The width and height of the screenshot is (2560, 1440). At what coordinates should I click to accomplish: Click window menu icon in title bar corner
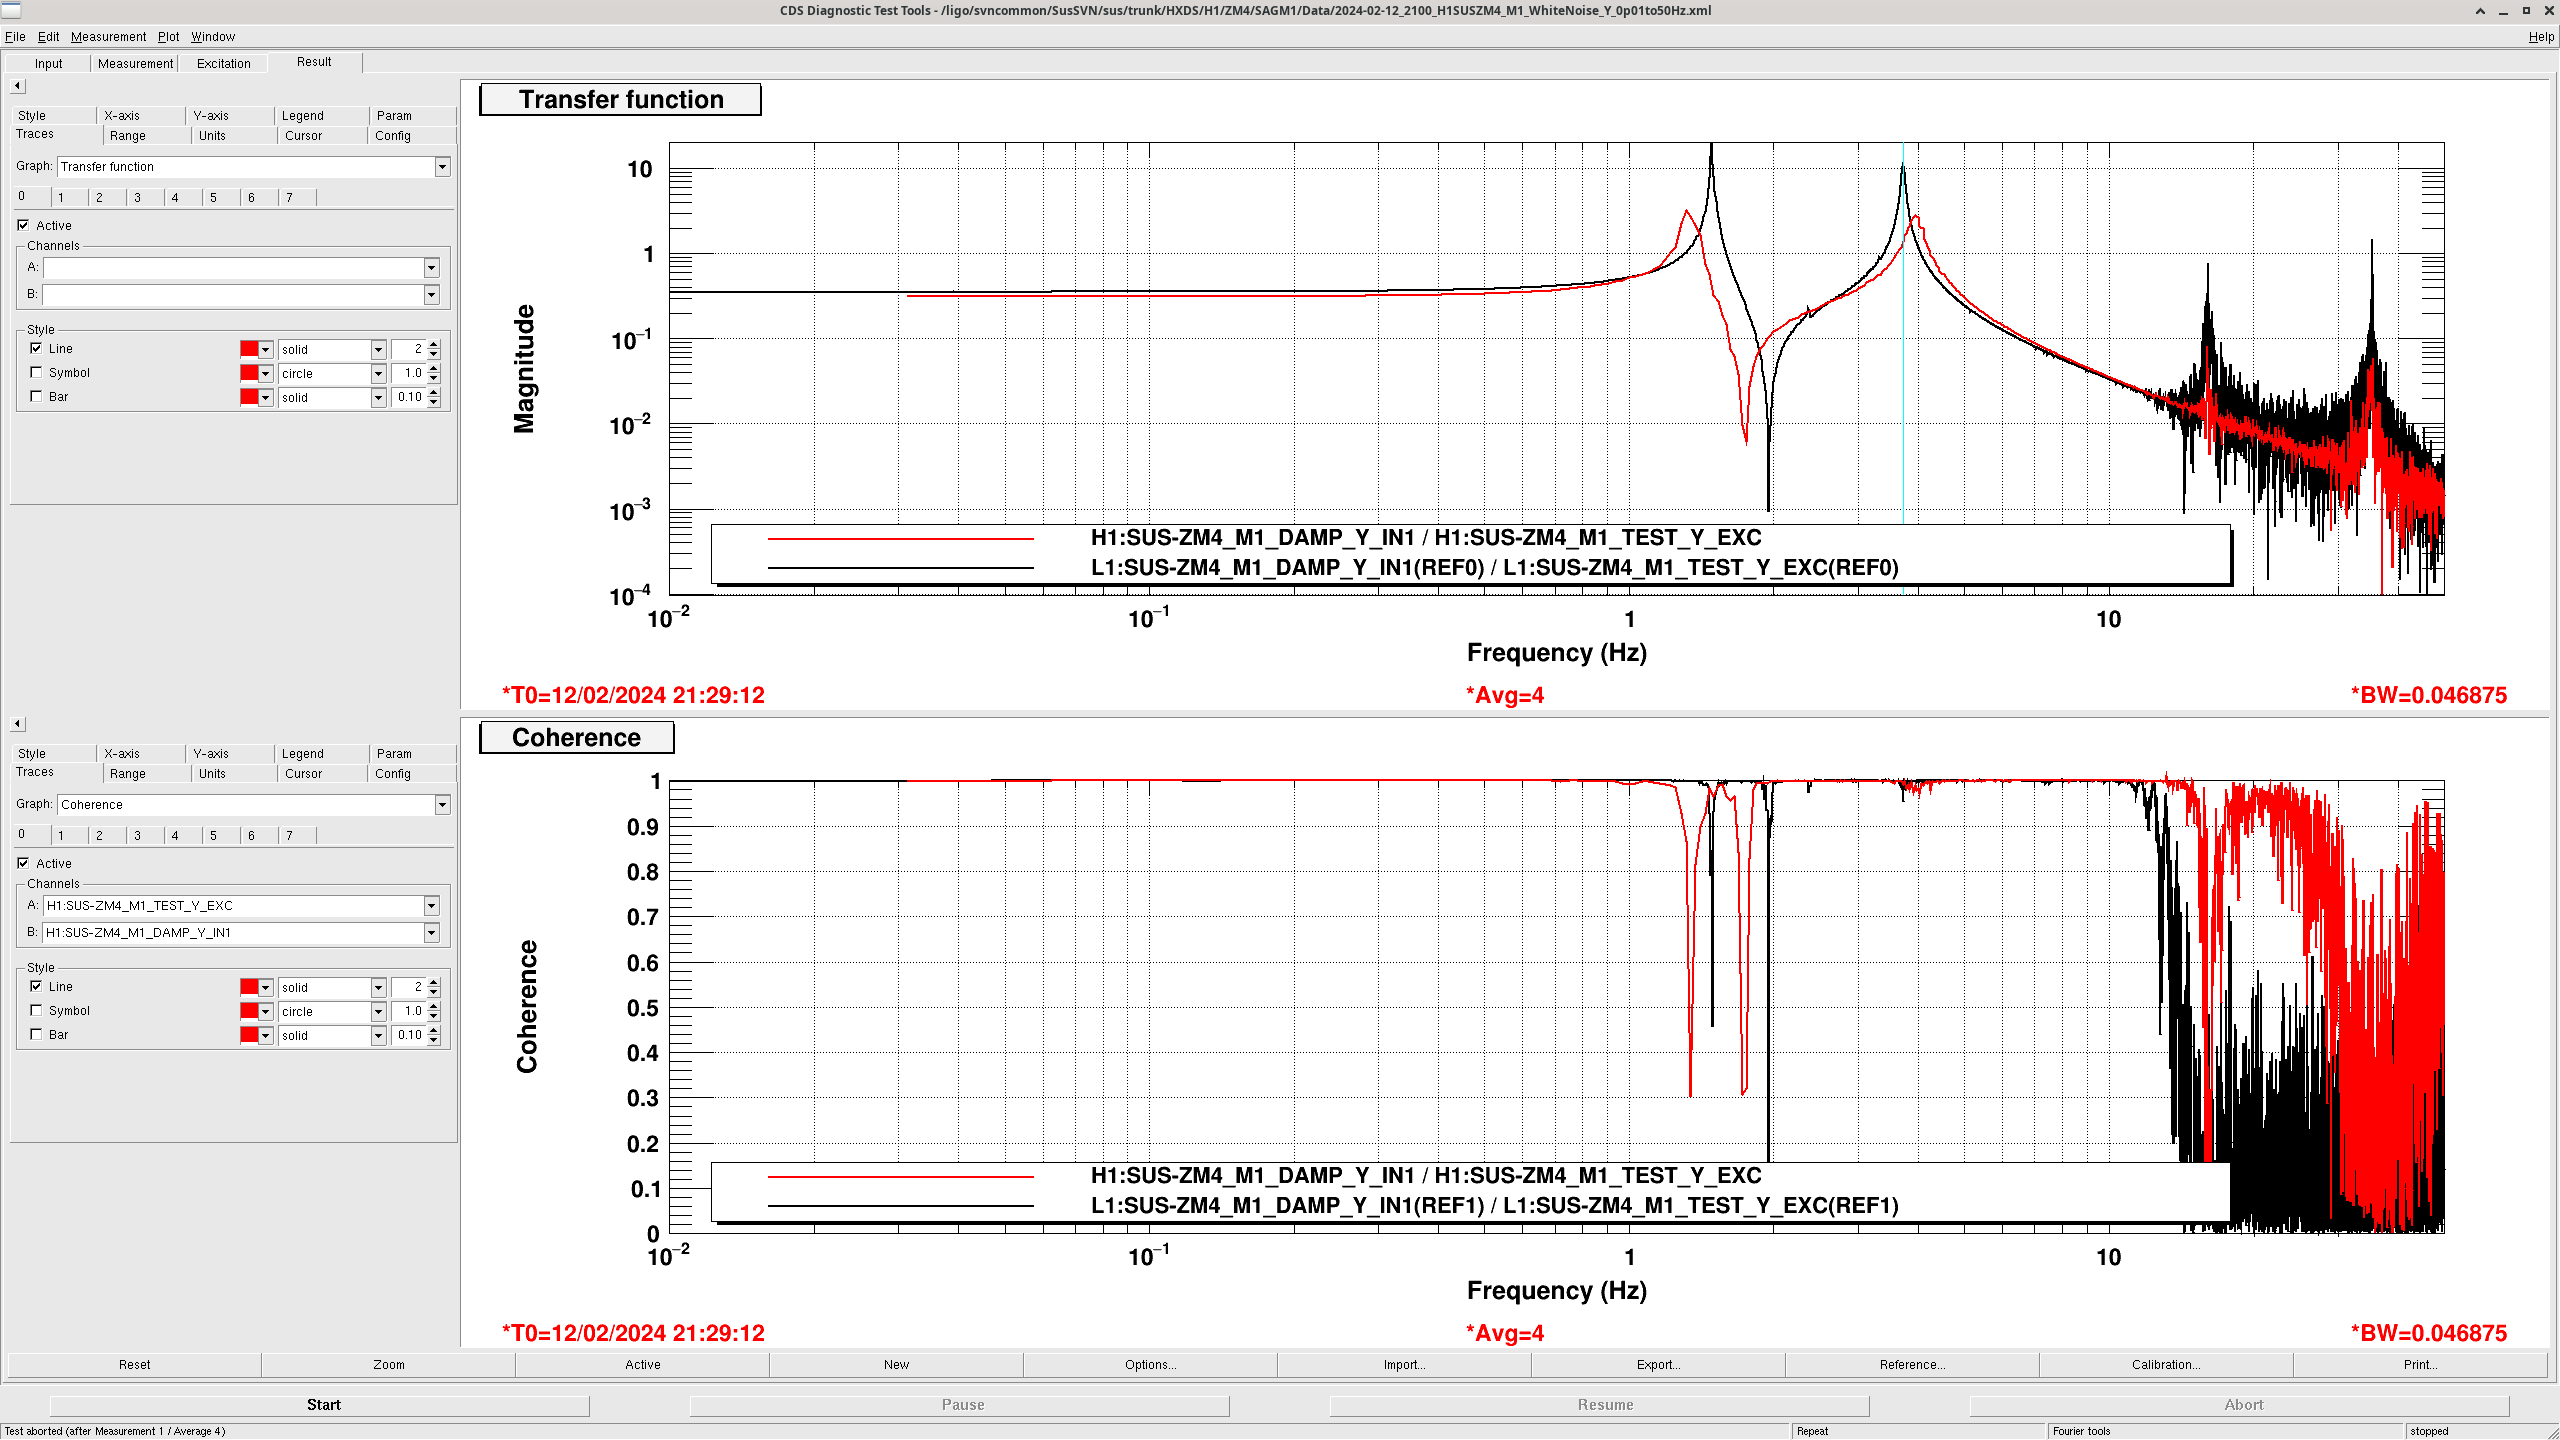click(x=10, y=10)
